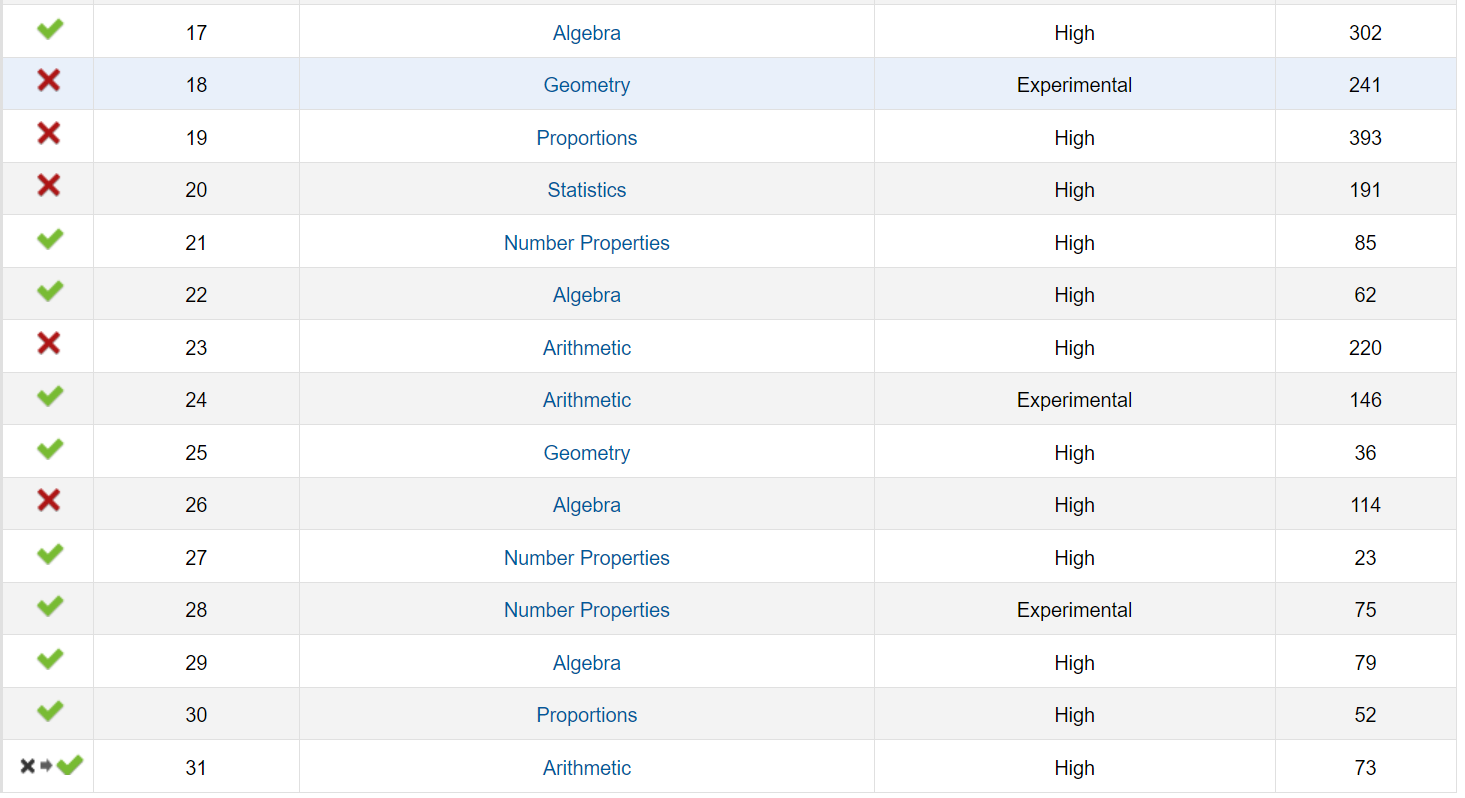Open the Statistics link for question 20

[x=586, y=190]
